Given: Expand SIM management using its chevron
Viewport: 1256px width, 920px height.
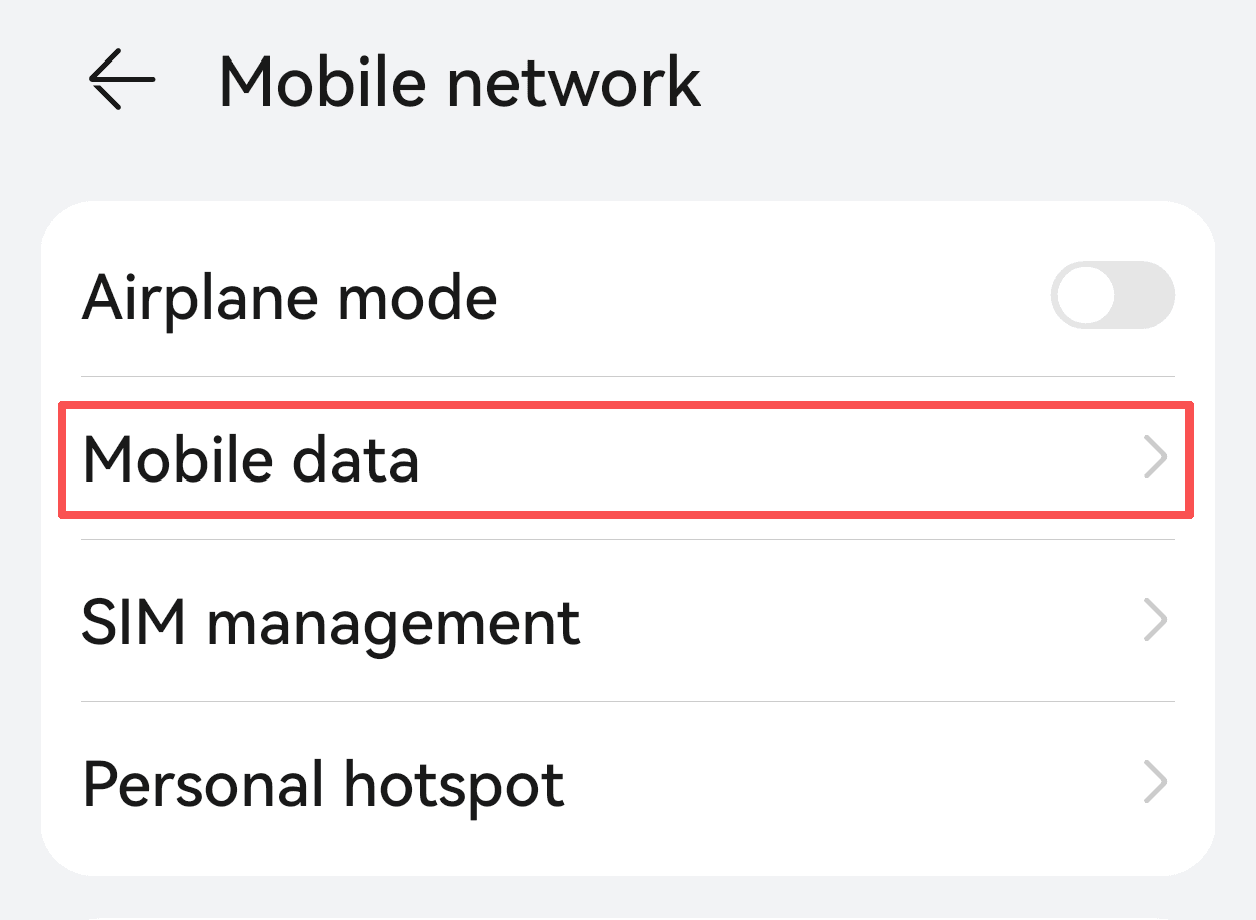Looking at the screenshot, I should 1155,621.
